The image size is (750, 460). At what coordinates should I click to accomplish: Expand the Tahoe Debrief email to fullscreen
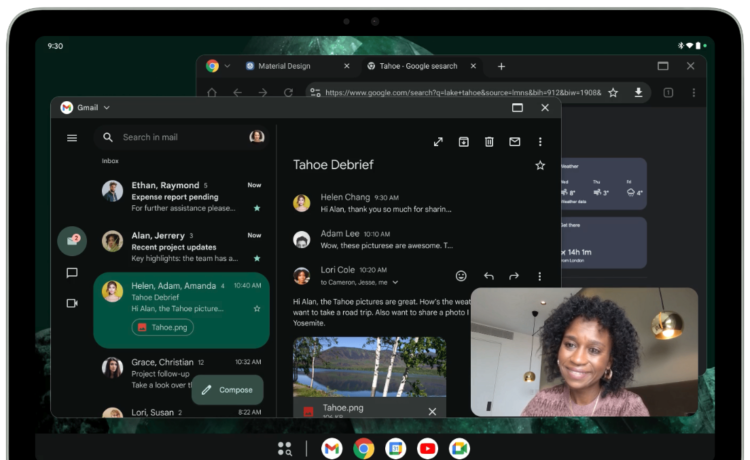[438, 142]
